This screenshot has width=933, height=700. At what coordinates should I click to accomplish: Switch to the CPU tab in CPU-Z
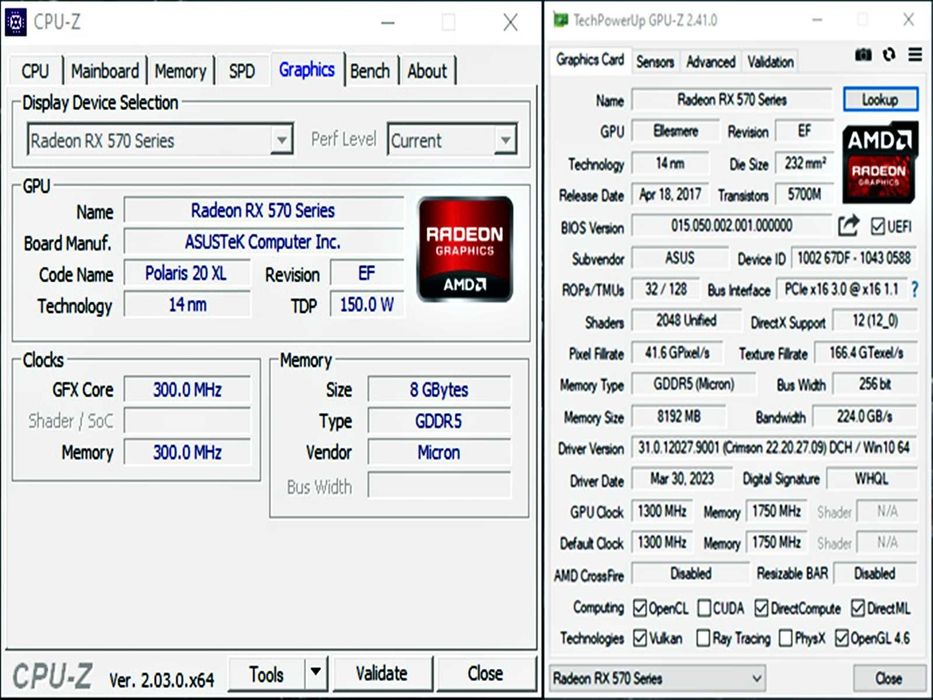pyautogui.click(x=35, y=71)
